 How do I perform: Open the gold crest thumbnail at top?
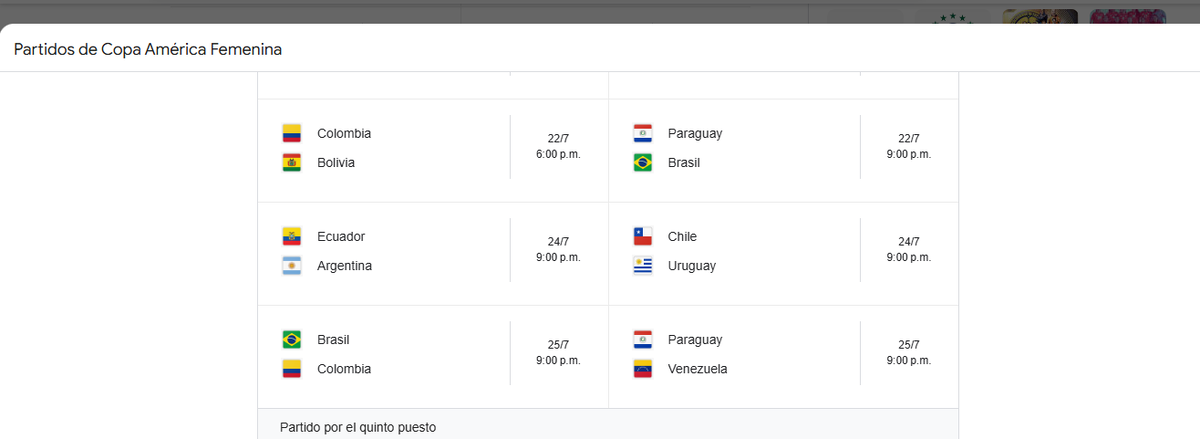coord(1040,17)
